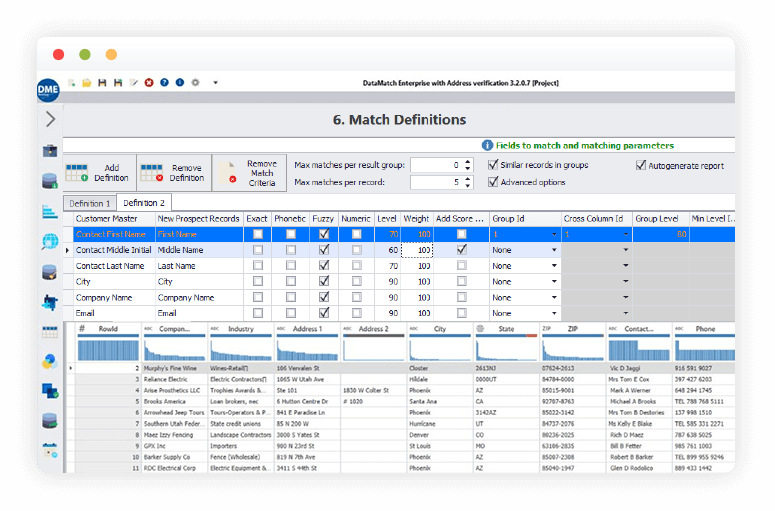The width and height of the screenshot is (775, 511).
Task: Click the gear settings icon in toolbar
Action: (x=195, y=82)
